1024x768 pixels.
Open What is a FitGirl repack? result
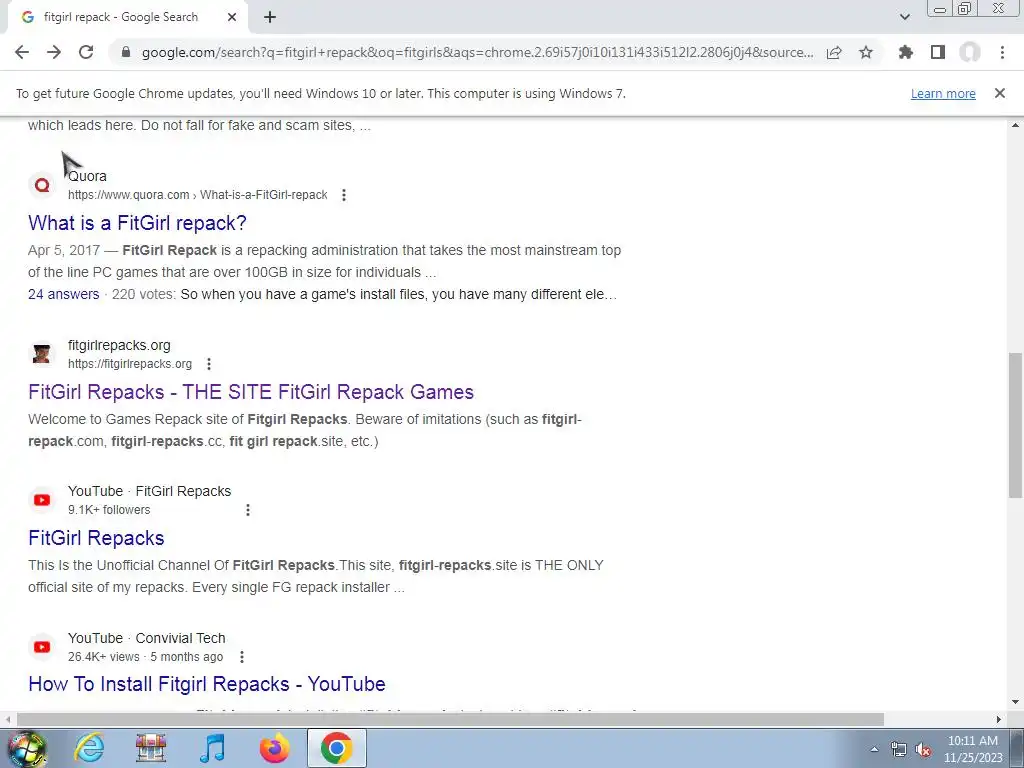pyautogui.click(x=137, y=223)
